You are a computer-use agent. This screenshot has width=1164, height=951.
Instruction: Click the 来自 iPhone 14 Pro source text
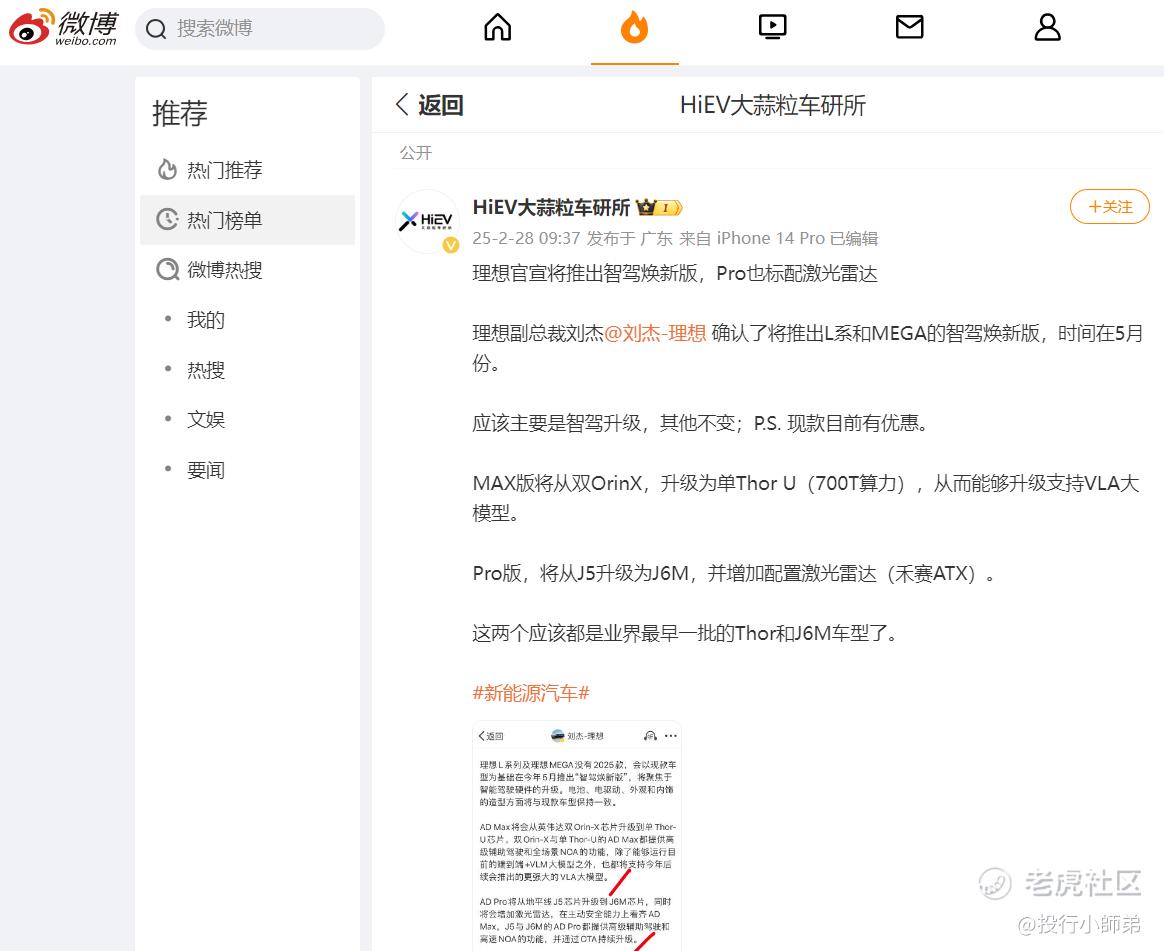752,238
